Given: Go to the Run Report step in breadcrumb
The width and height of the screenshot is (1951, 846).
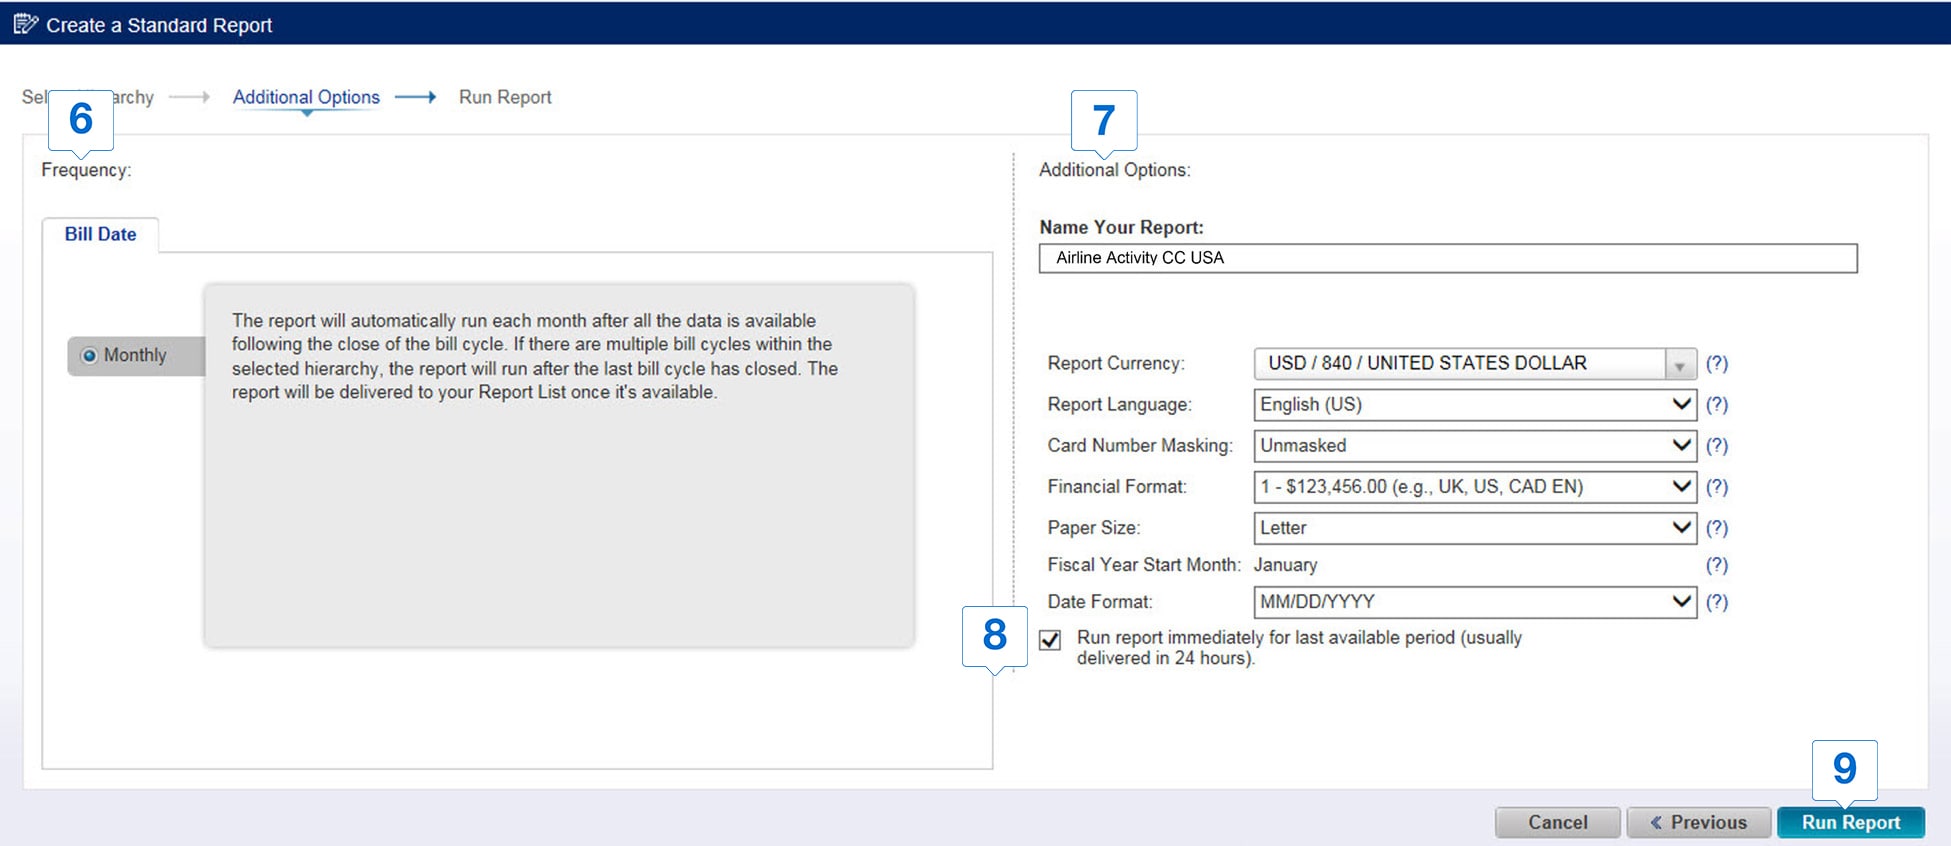Looking at the screenshot, I should pos(505,97).
